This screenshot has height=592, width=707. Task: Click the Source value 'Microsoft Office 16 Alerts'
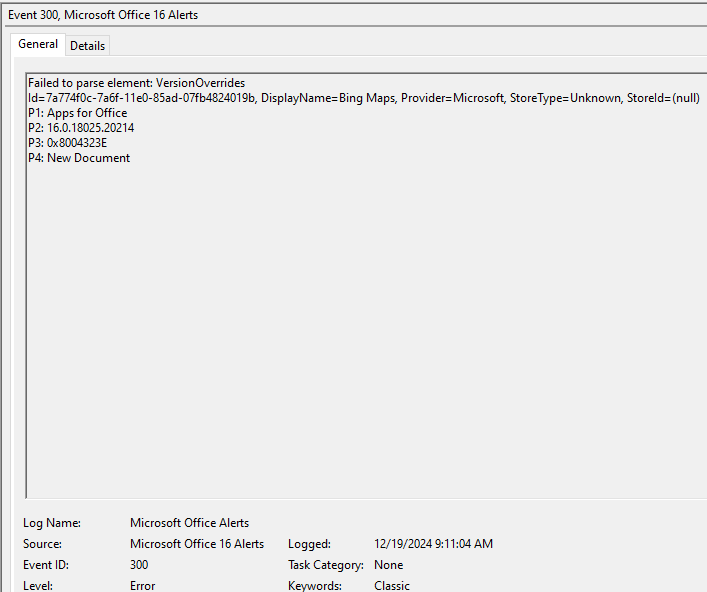197,544
